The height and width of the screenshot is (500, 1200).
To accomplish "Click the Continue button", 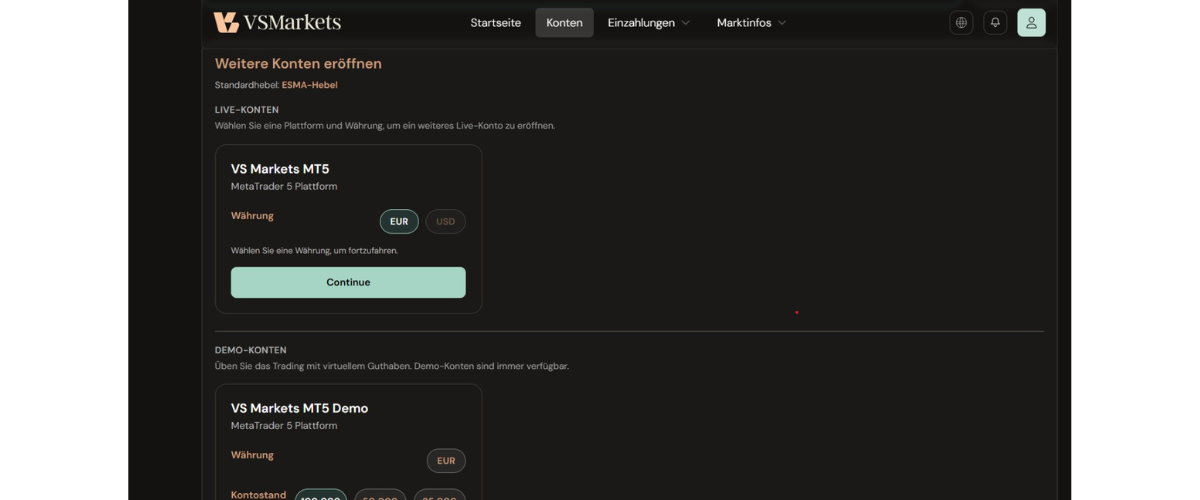I will pyautogui.click(x=348, y=282).
